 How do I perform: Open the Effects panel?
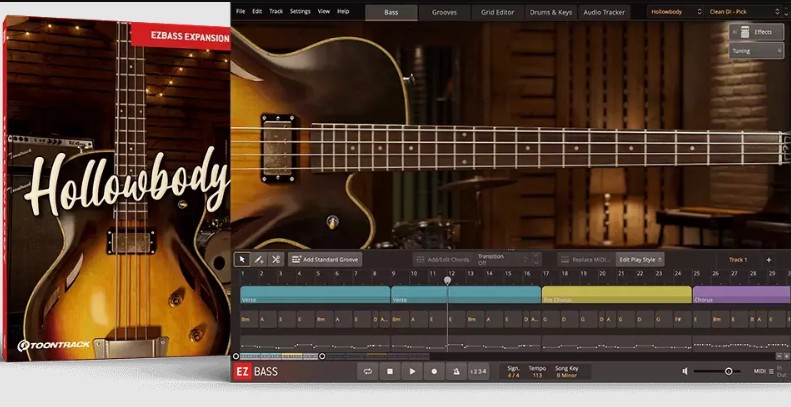click(756, 32)
